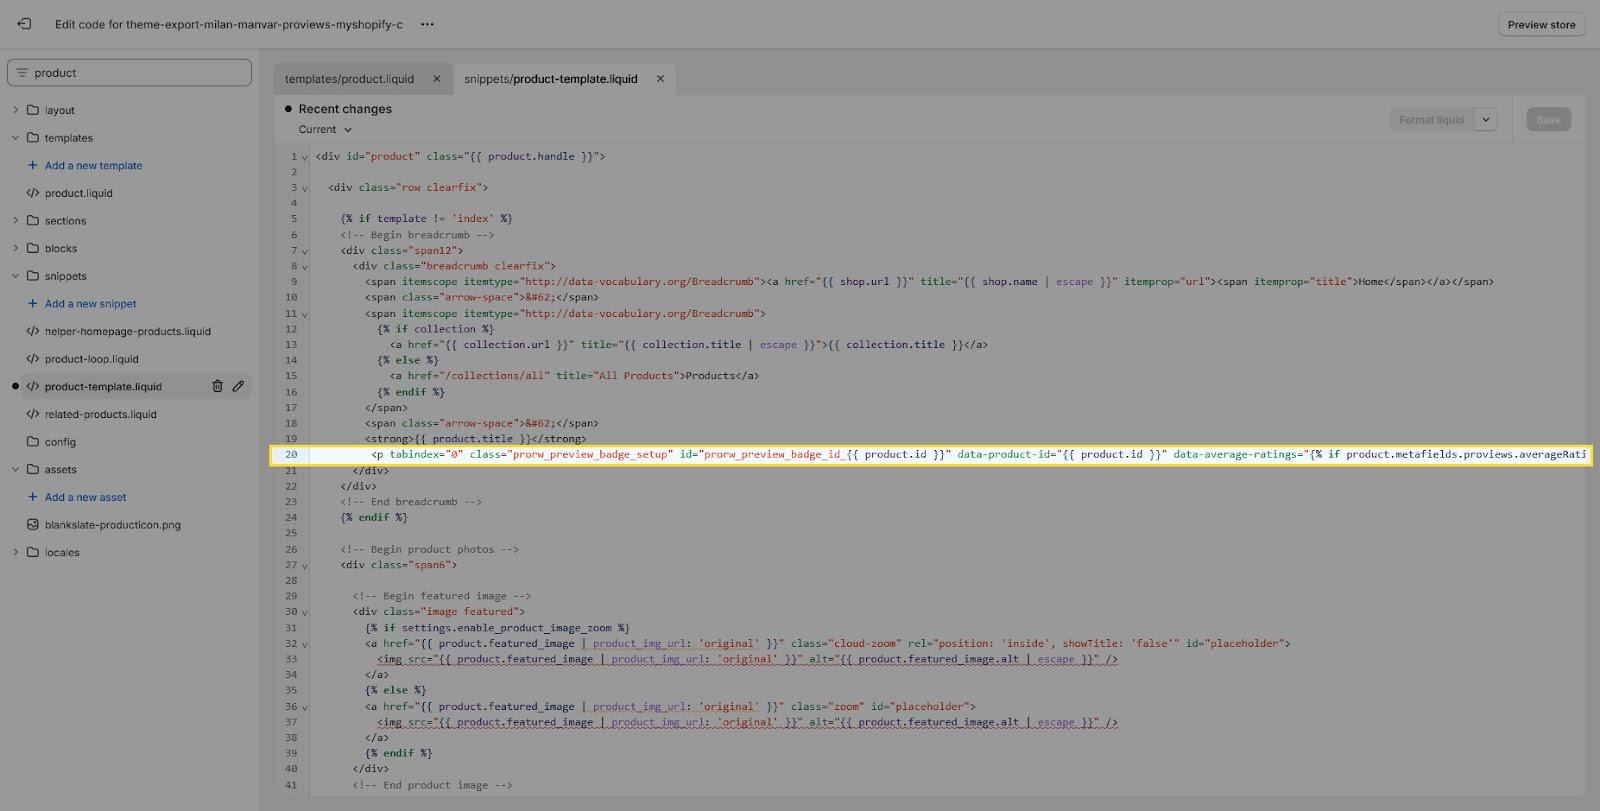The height and width of the screenshot is (811, 1600).
Task: Open the three-dot more actions menu
Action: pos(427,24)
